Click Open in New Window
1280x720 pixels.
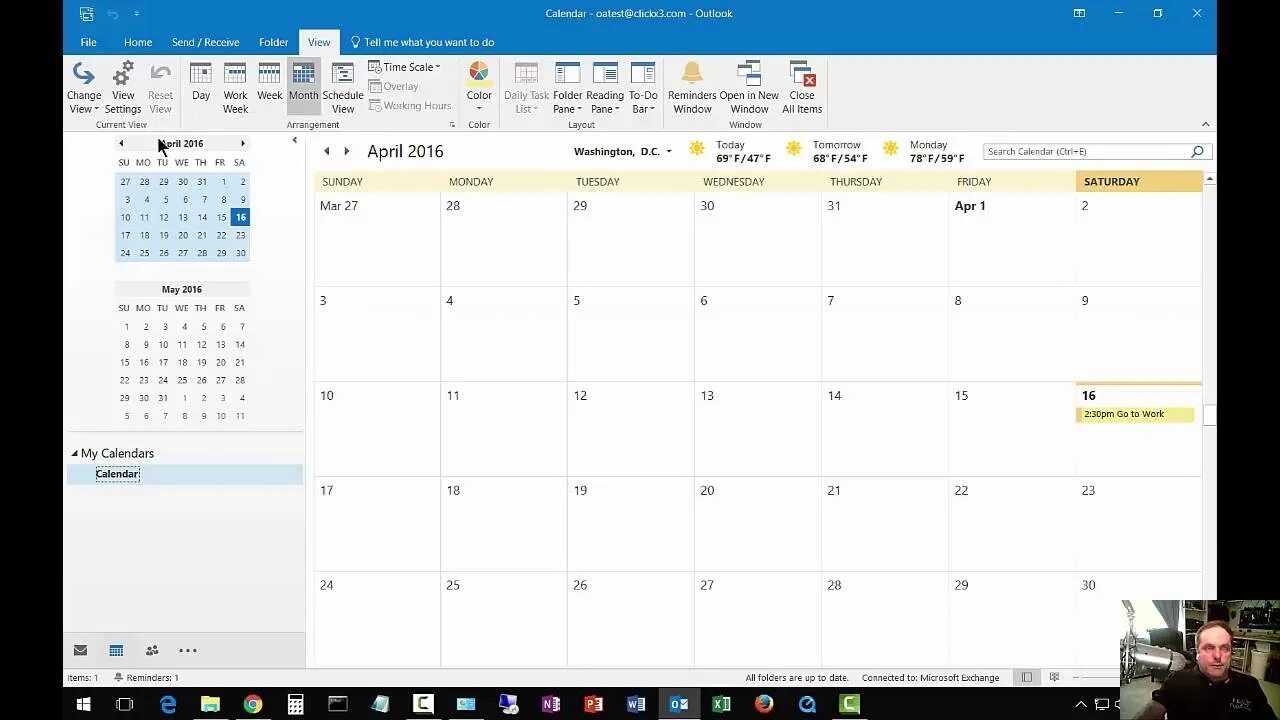[x=749, y=88]
